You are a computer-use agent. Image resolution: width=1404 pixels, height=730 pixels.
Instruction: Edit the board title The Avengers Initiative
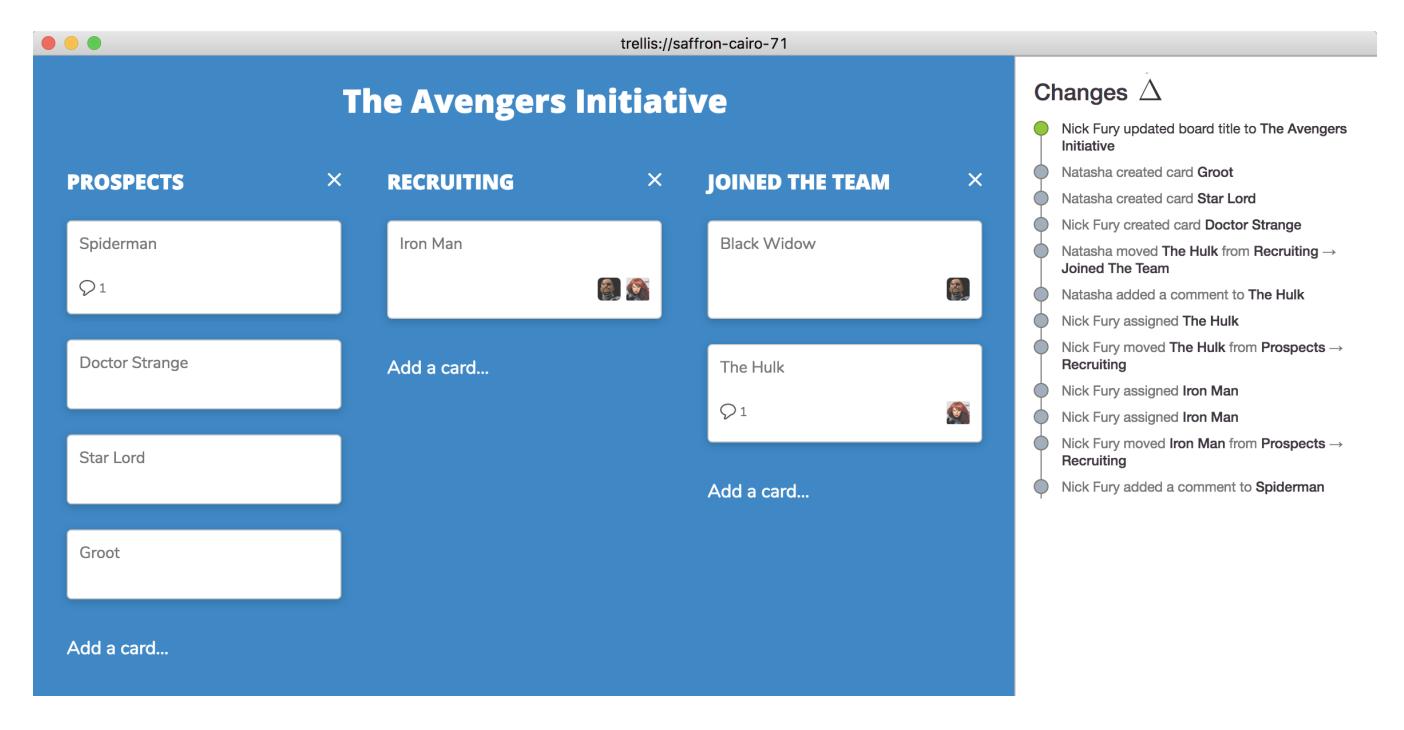pyautogui.click(x=535, y=101)
